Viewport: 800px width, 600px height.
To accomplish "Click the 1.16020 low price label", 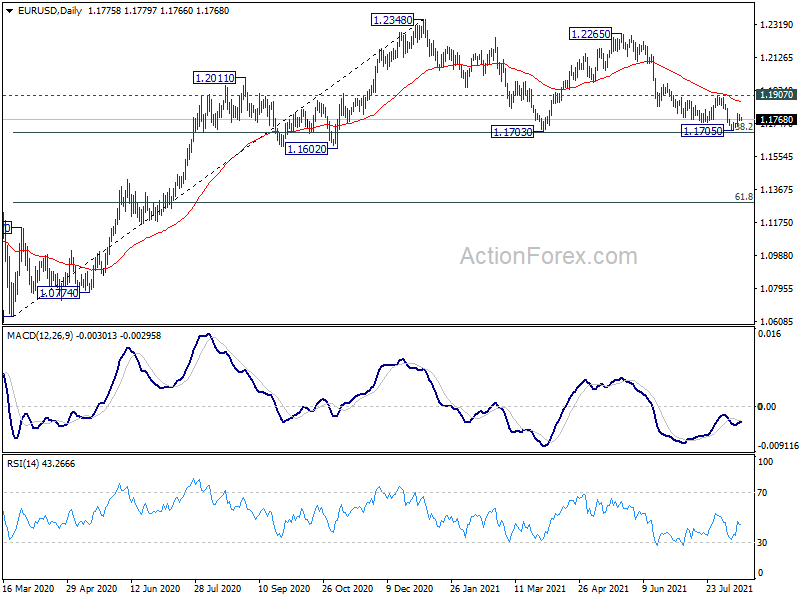I will click(x=307, y=149).
